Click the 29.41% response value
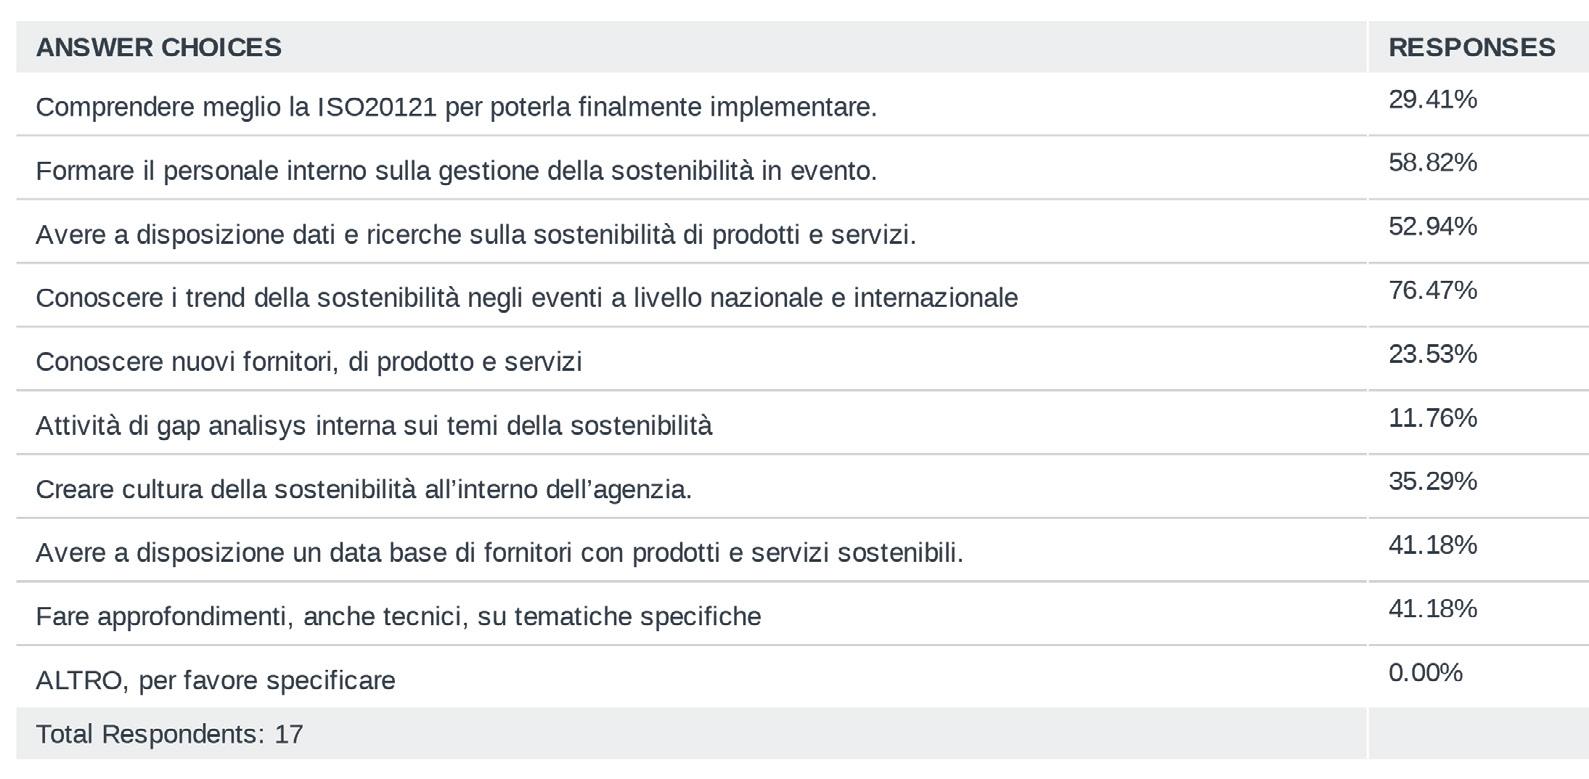Image resolution: width=1589 pixels, height=779 pixels. tap(1432, 100)
